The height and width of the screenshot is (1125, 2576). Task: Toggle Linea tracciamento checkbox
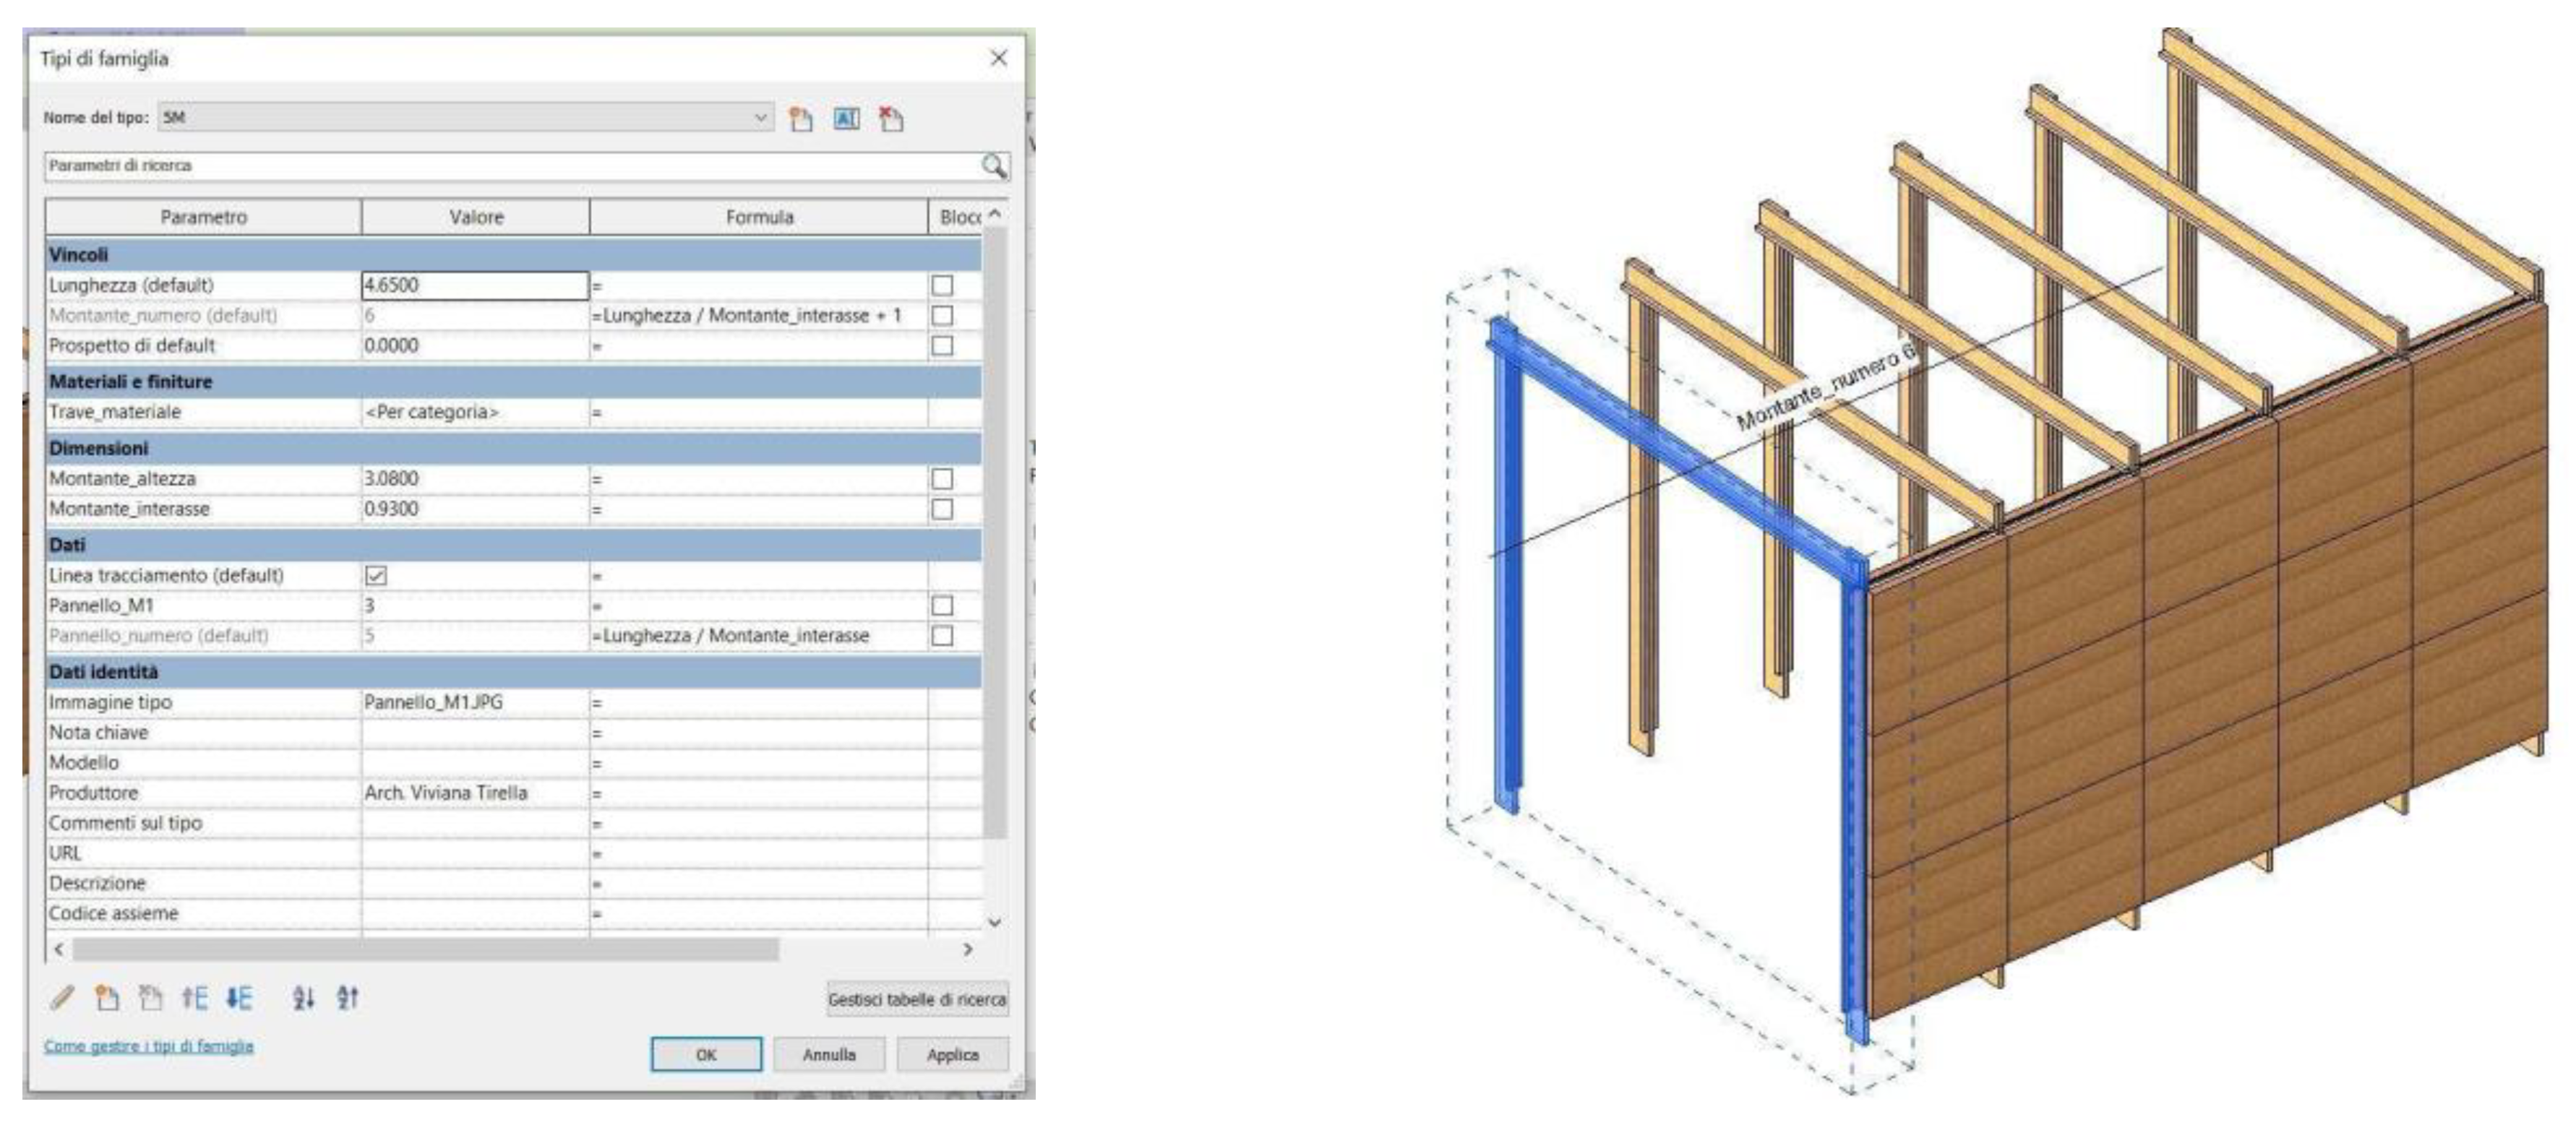[x=376, y=576]
